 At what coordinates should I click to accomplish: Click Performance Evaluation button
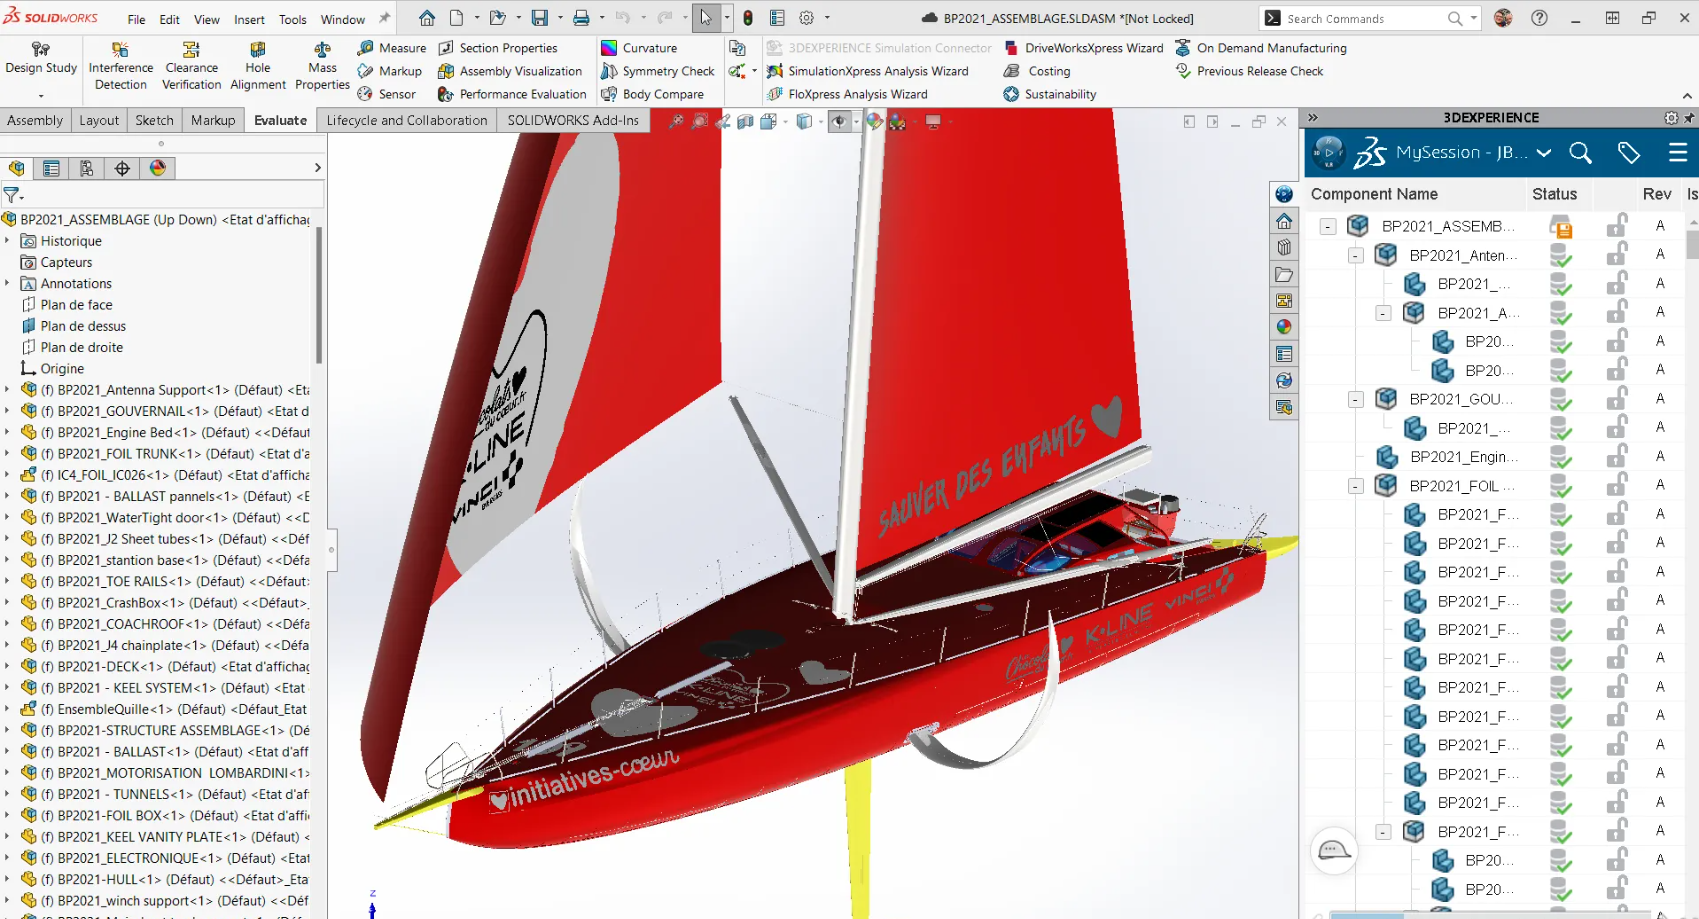512,94
